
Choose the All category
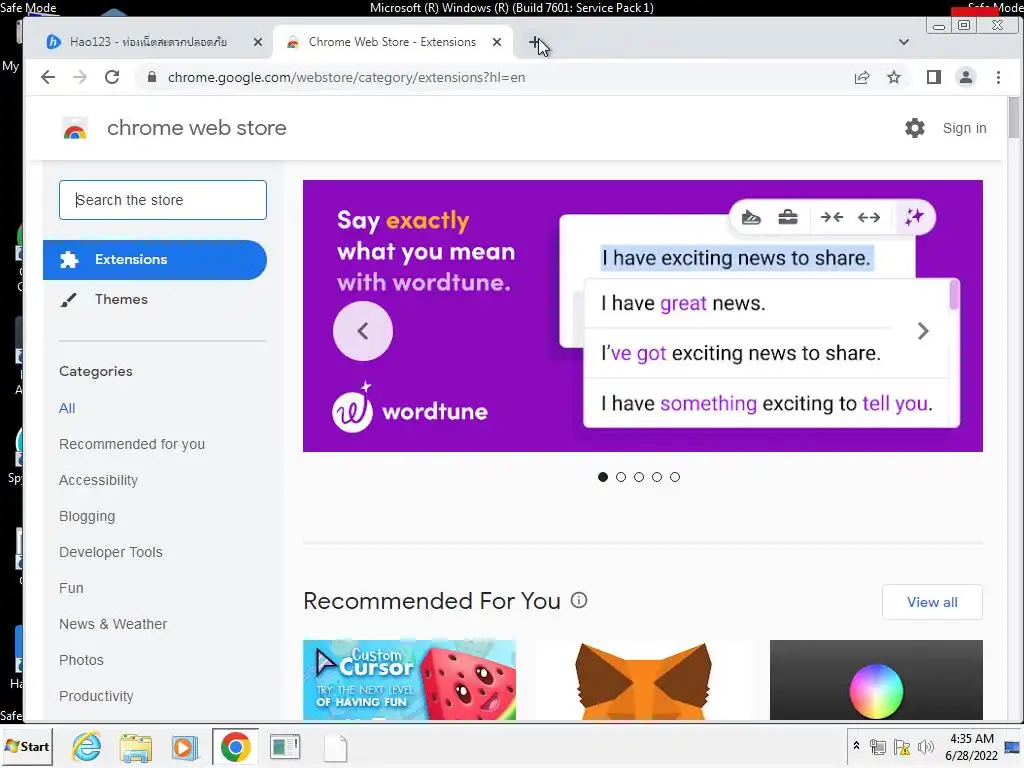[67, 408]
